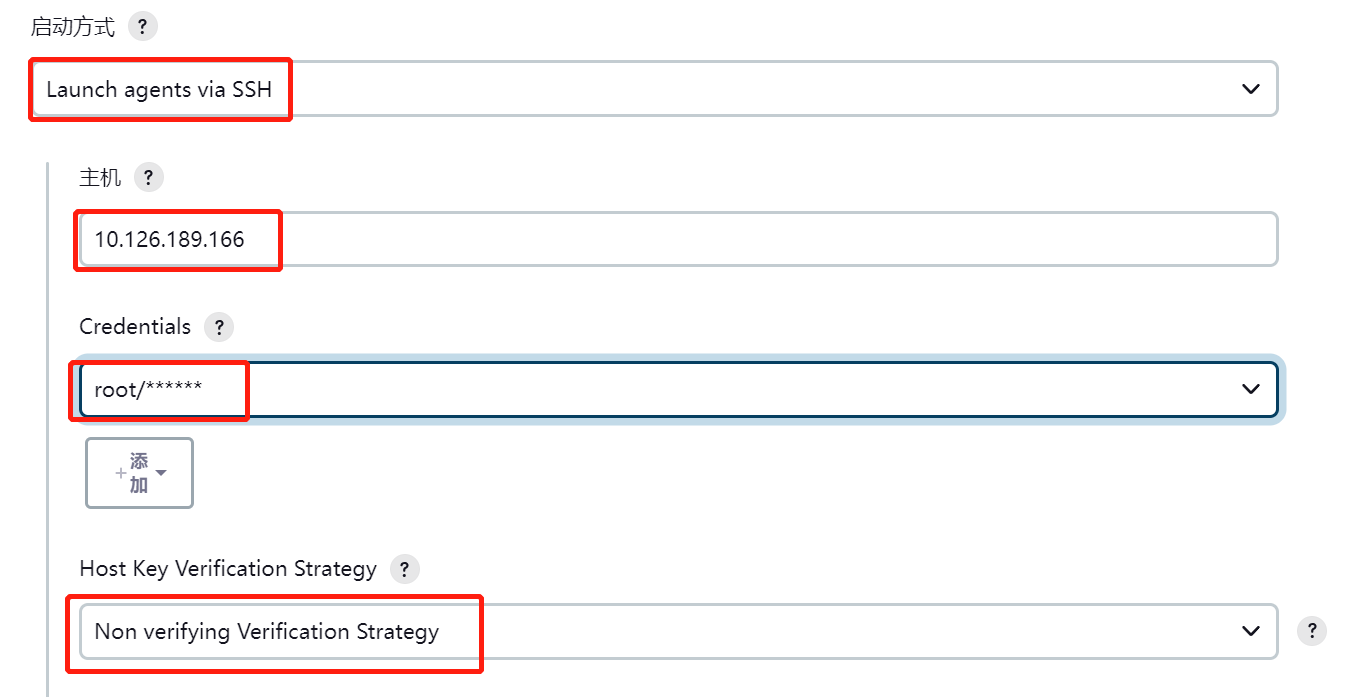The image size is (1345, 697).
Task: Click the help icon beside 启动方式
Action: (143, 27)
